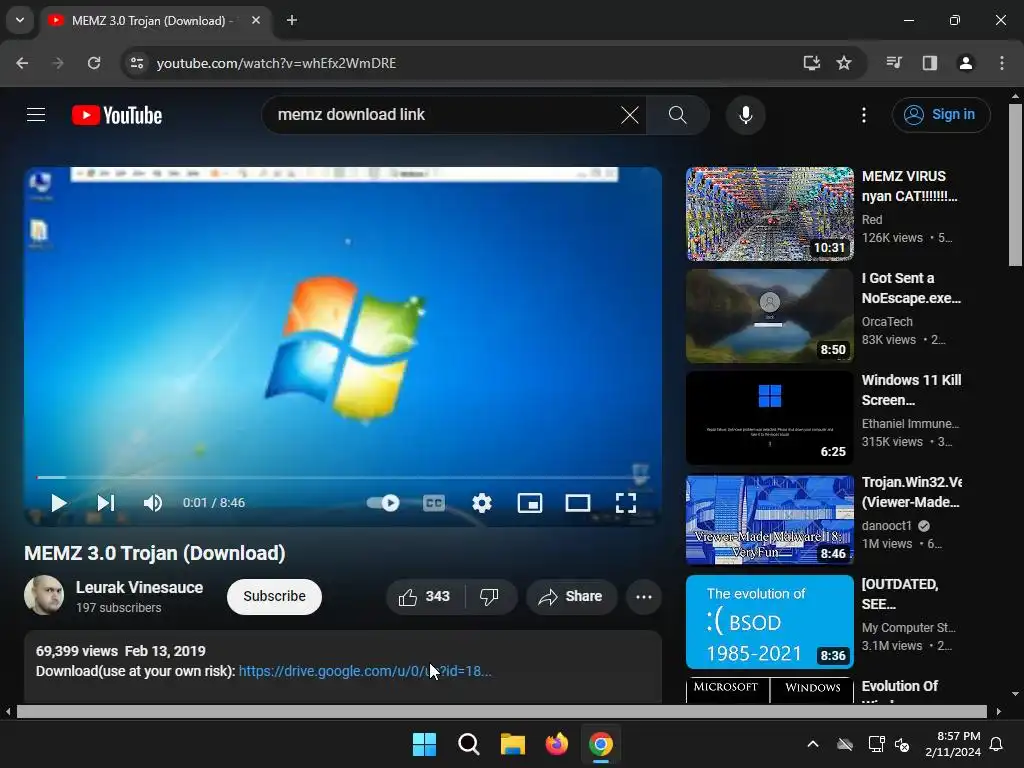The width and height of the screenshot is (1024, 768).
Task: Toggle autoplay switch in player
Action: tap(383, 503)
